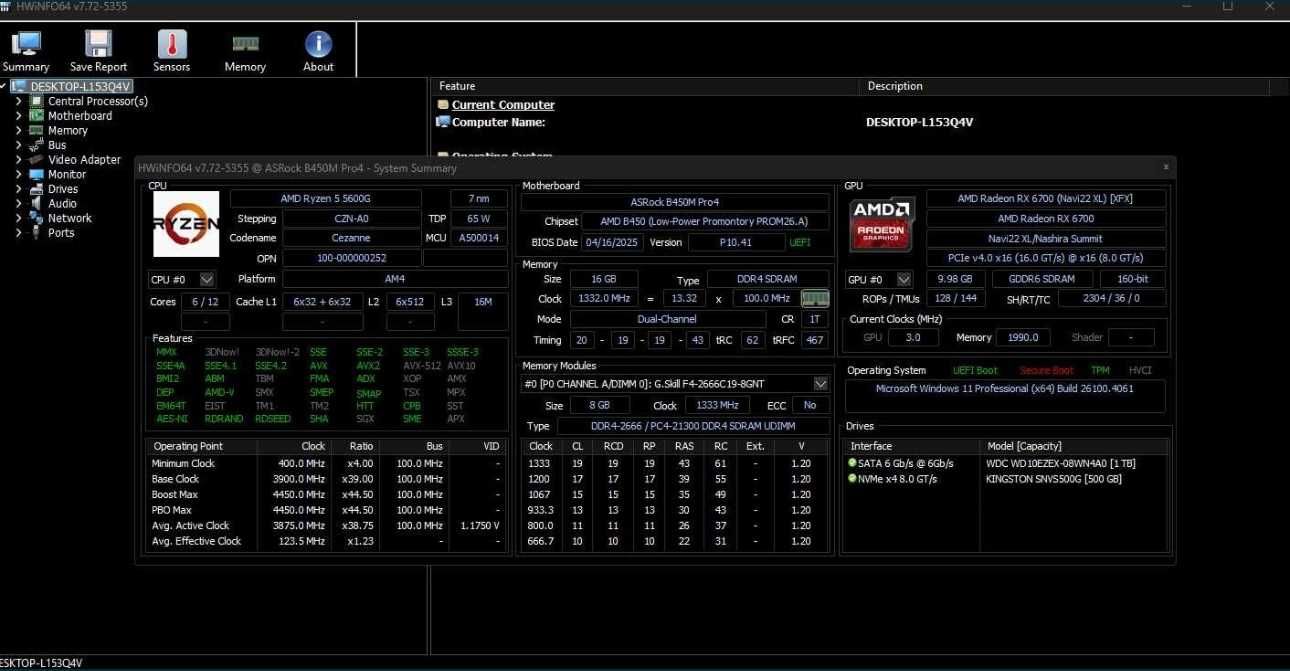Expand the Network tree node
The width and height of the screenshot is (1290, 671).
pyautogui.click(x=18, y=218)
